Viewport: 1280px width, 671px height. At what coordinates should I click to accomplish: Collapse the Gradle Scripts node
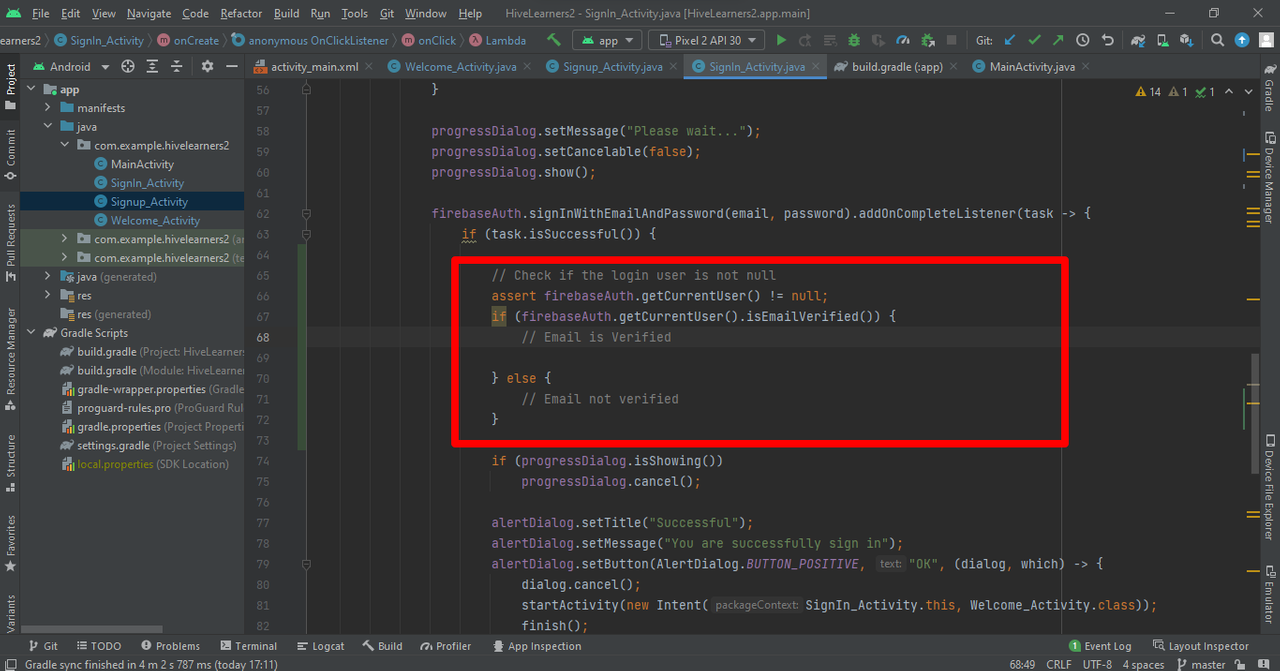(x=31, y=333)
